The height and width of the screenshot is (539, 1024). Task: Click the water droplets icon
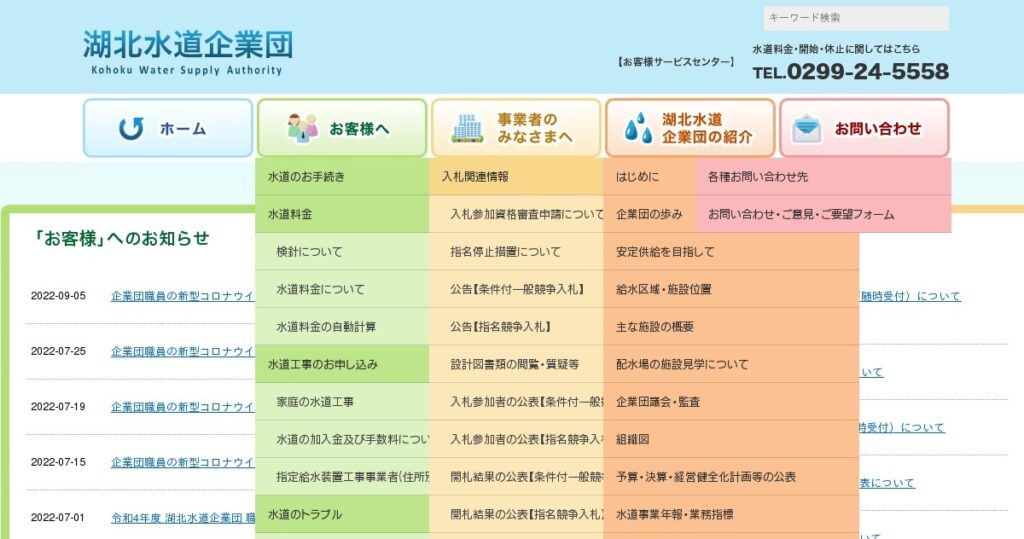coord(638,128)
